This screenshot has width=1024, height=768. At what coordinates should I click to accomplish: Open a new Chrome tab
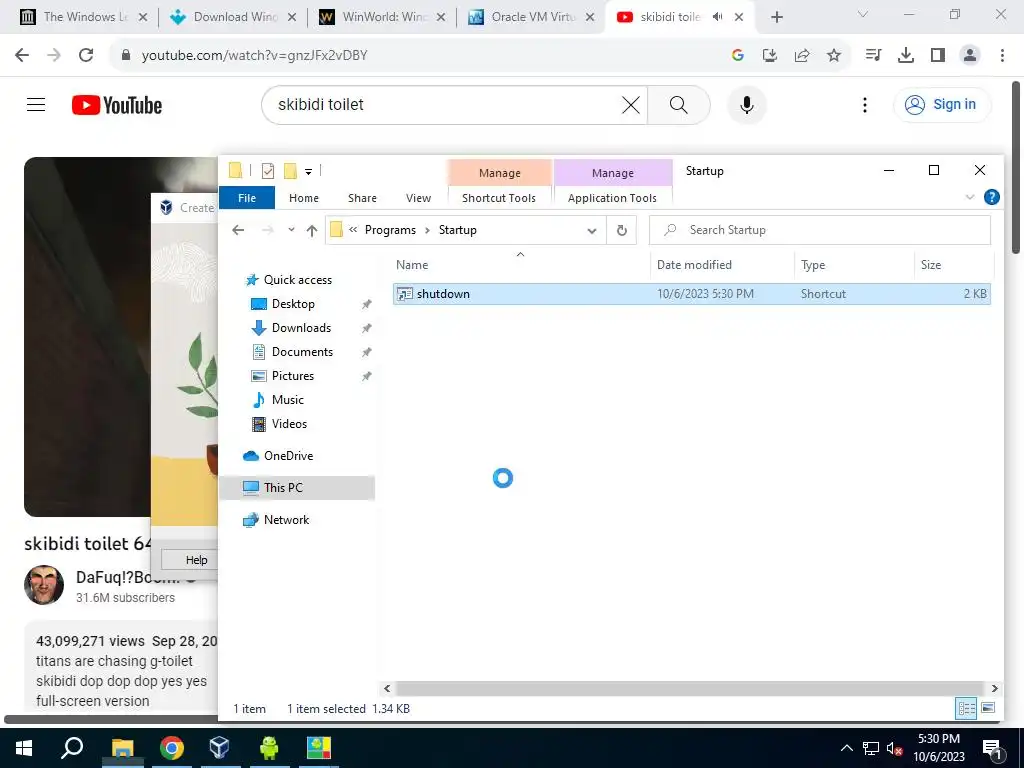pos(776,17)
